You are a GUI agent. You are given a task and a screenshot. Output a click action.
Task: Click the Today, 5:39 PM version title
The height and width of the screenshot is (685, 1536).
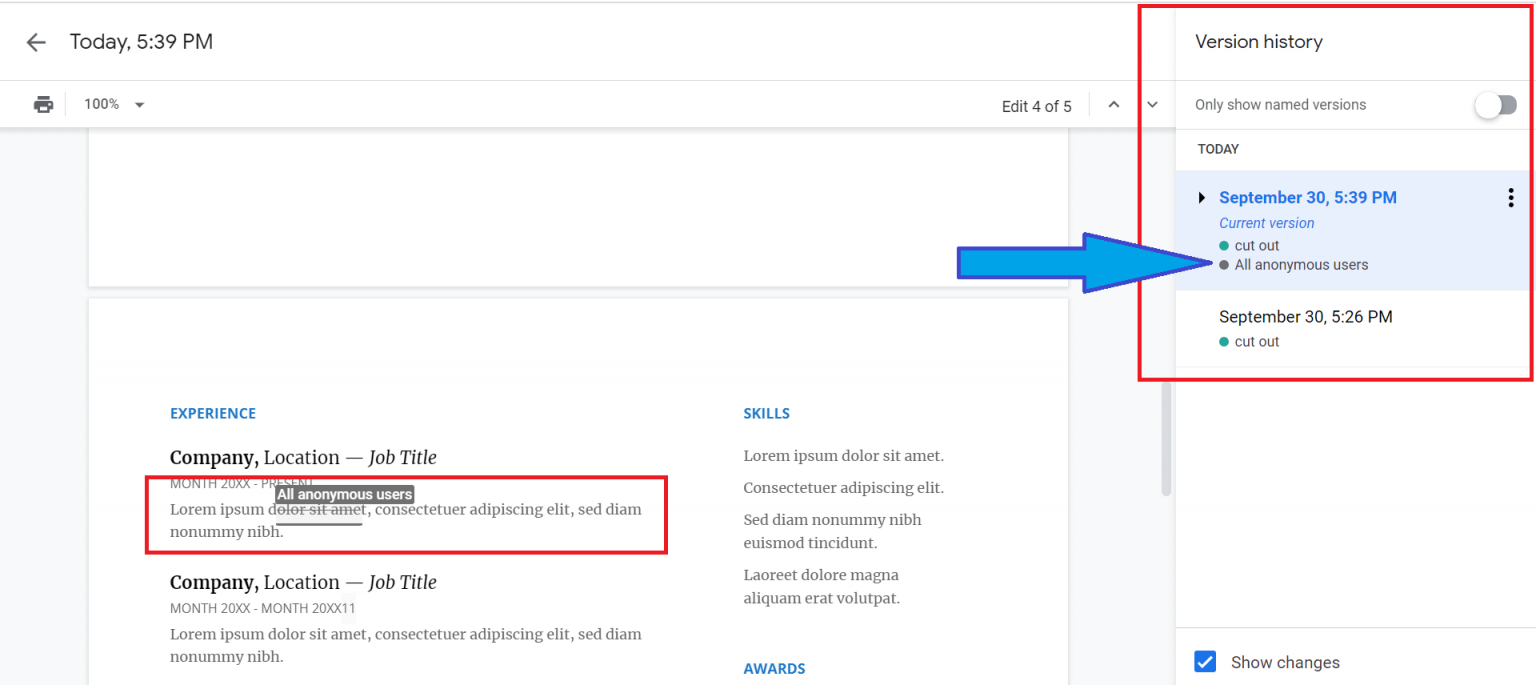click(141, 42)
